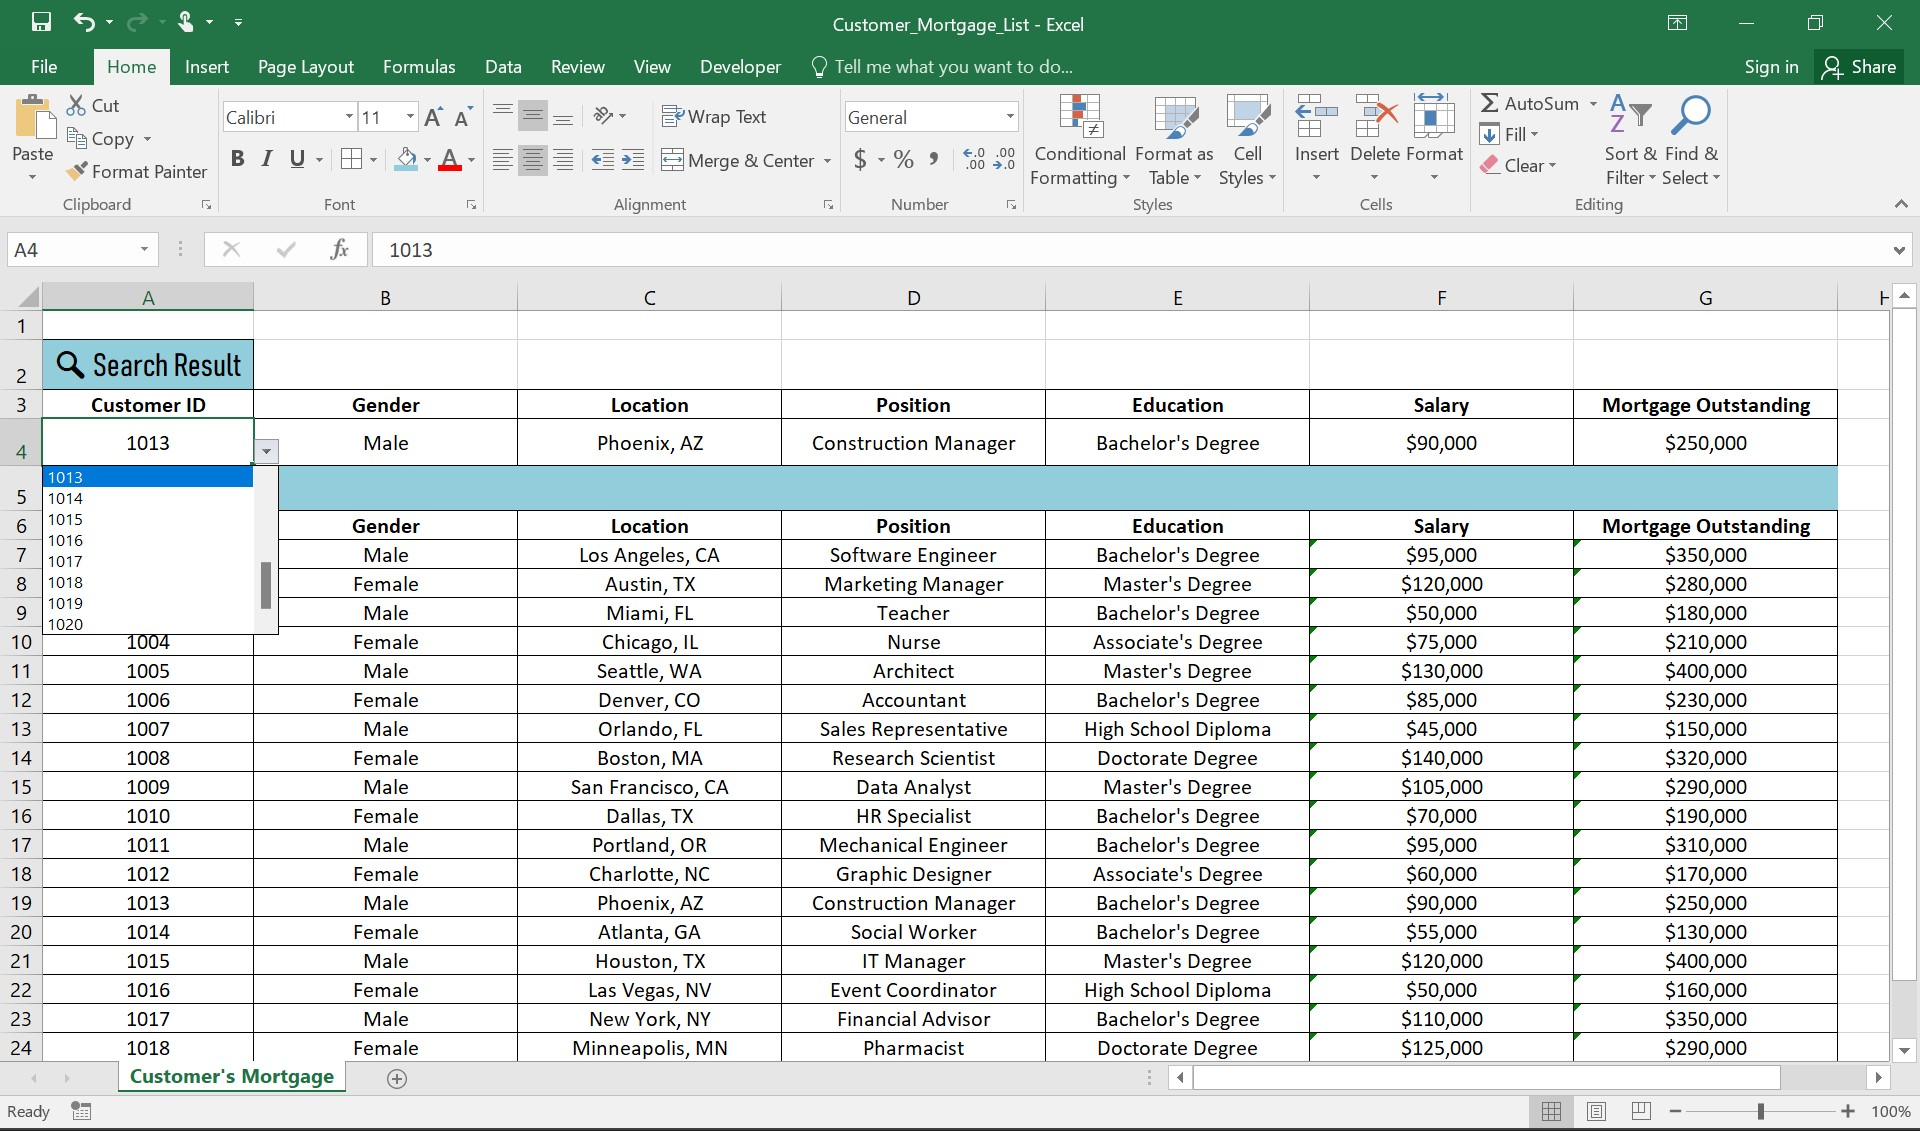Open the font name Calibri dropdown
This screenshot has width=1920, height=1131.
349,117
